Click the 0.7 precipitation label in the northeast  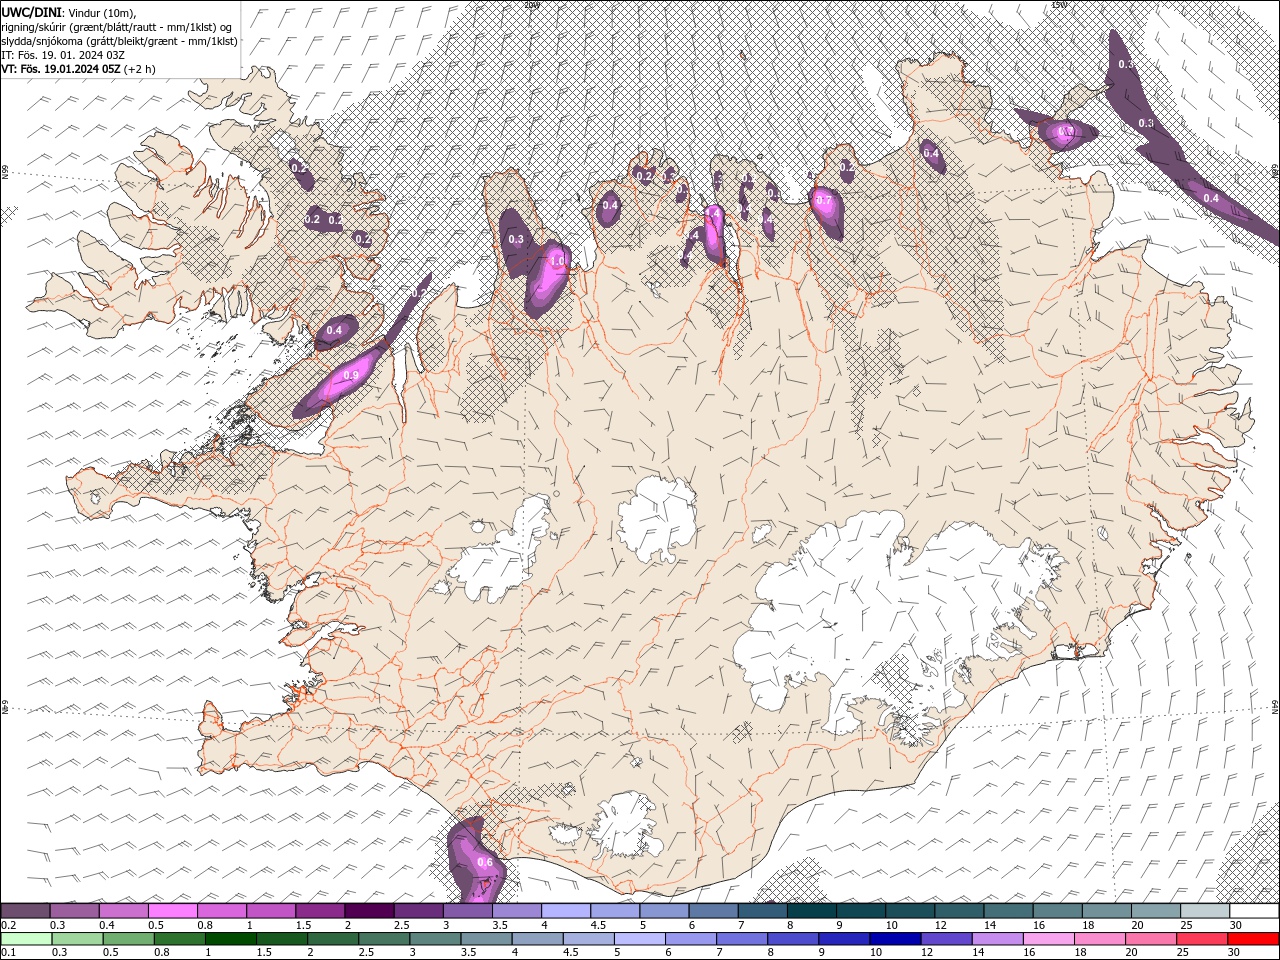(824, 200)
